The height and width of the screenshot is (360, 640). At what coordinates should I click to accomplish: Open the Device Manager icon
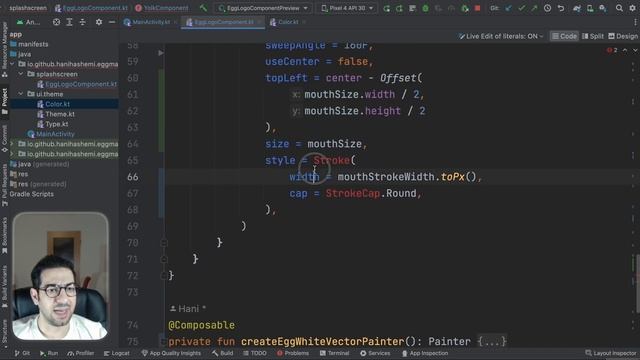[x=590, y=8]
